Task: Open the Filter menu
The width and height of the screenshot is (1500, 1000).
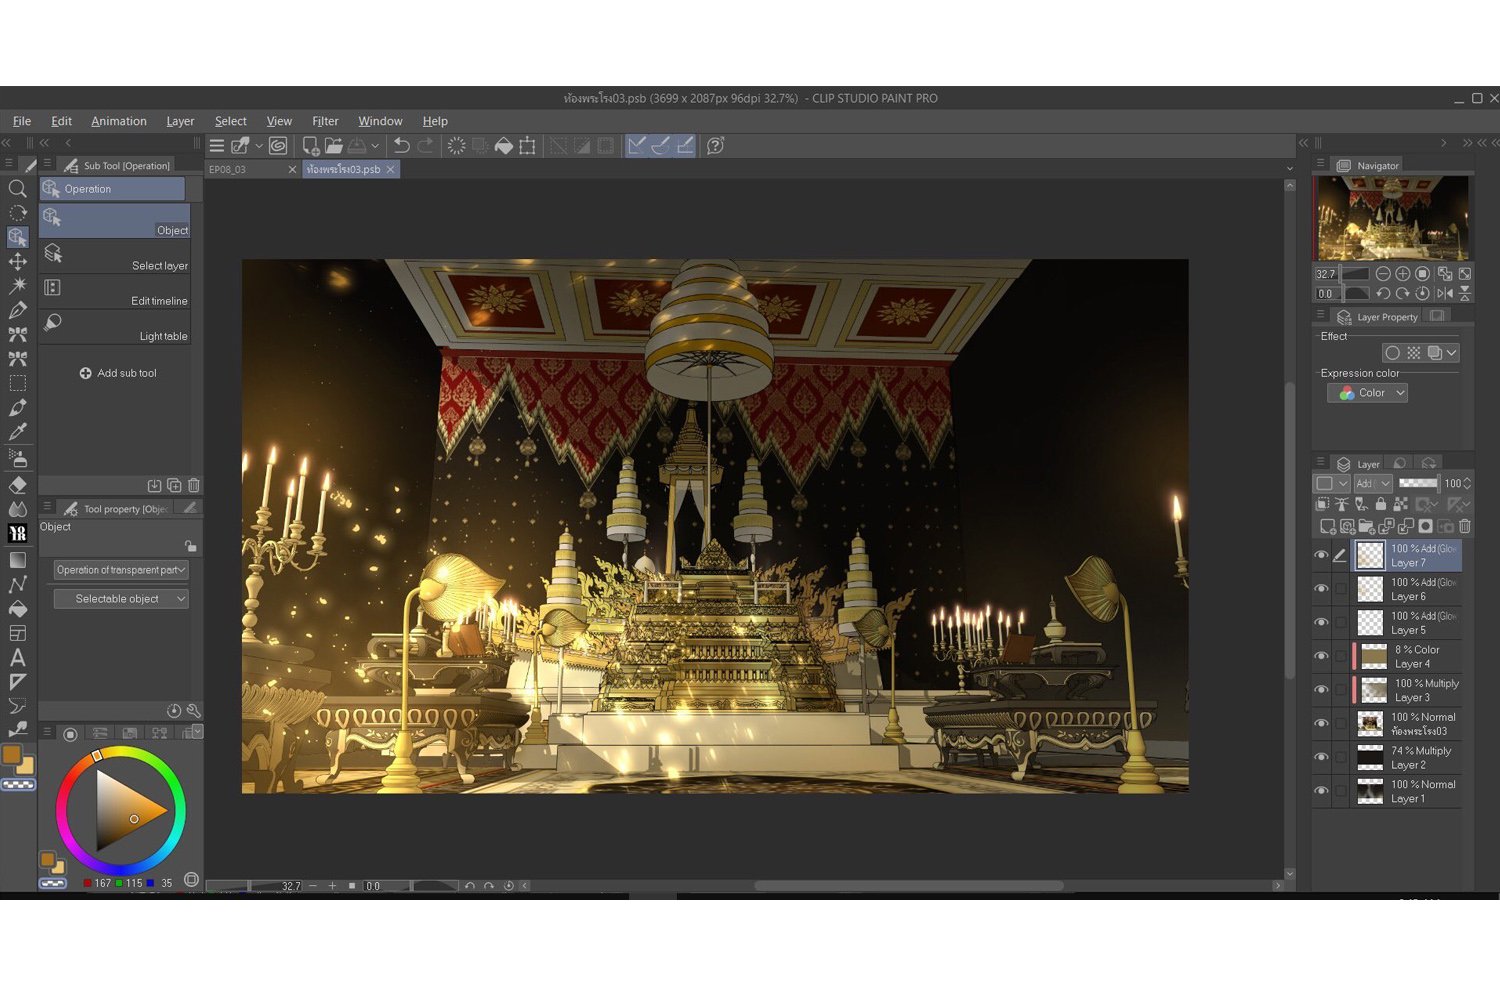Action: [x=325, y=121]
